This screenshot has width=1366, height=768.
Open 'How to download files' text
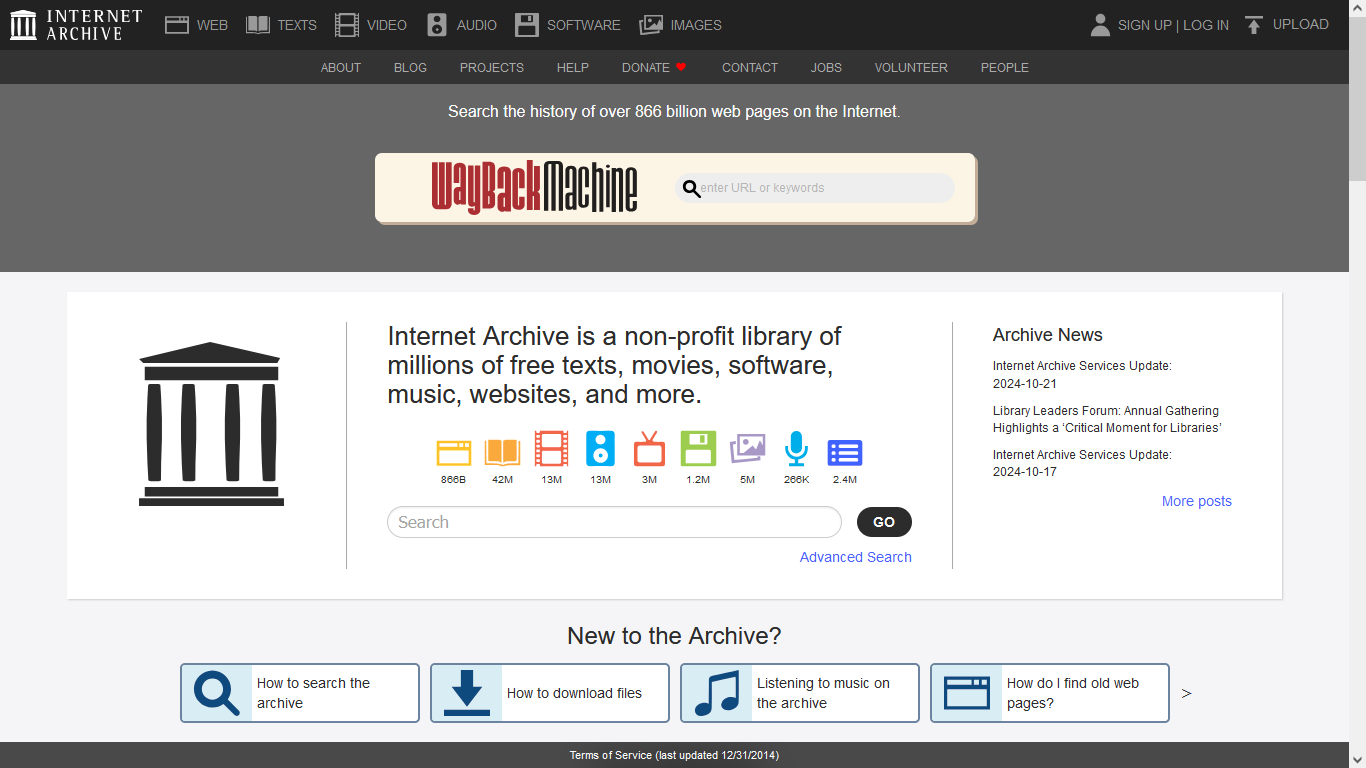click(x=574, y=693)
